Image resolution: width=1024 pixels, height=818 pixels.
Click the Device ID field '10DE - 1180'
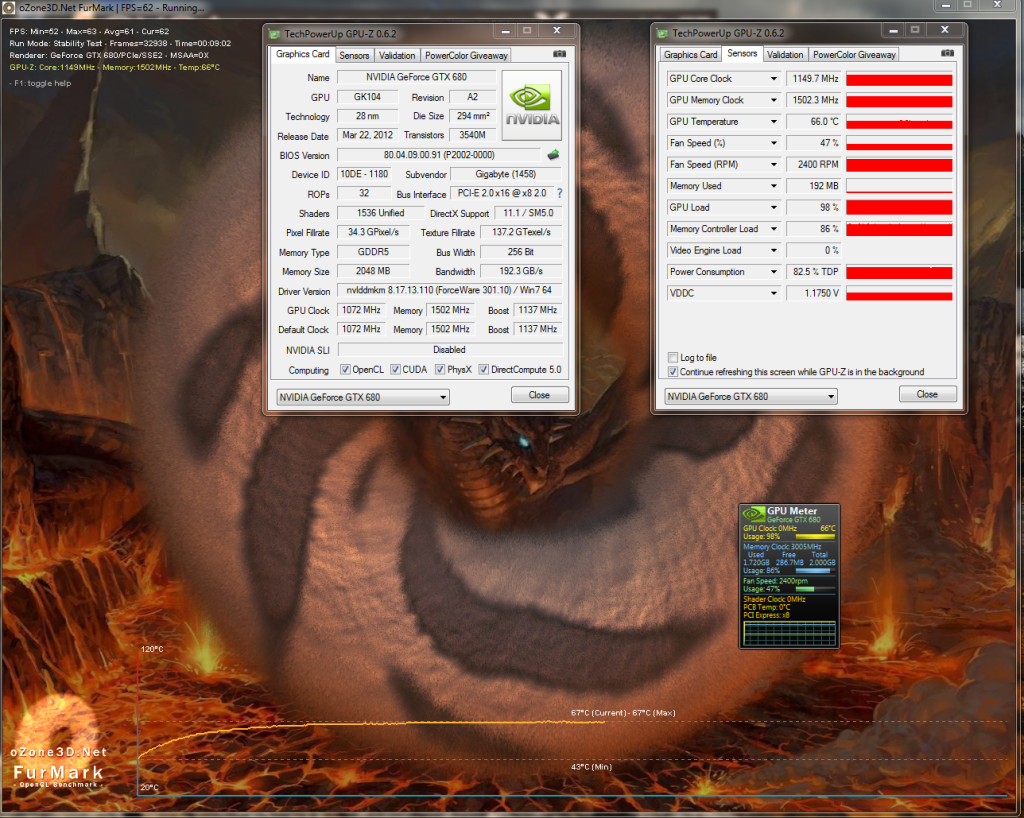364,174
